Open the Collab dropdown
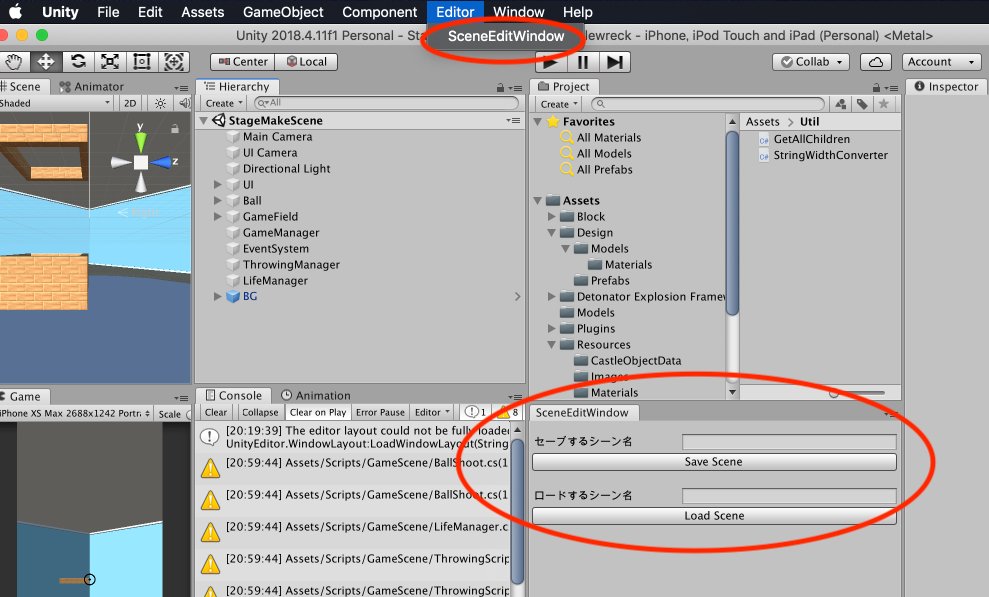 [811, 62]
